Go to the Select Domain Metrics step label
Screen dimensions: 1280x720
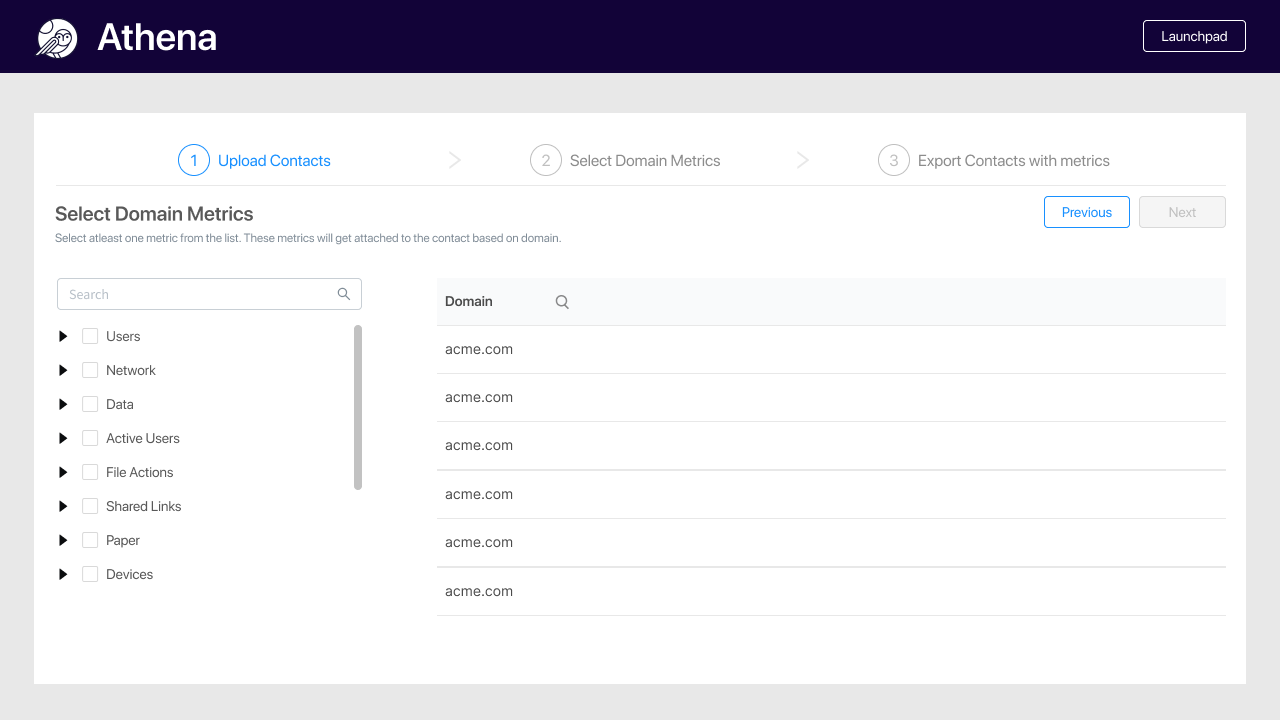tap(645, 160)
